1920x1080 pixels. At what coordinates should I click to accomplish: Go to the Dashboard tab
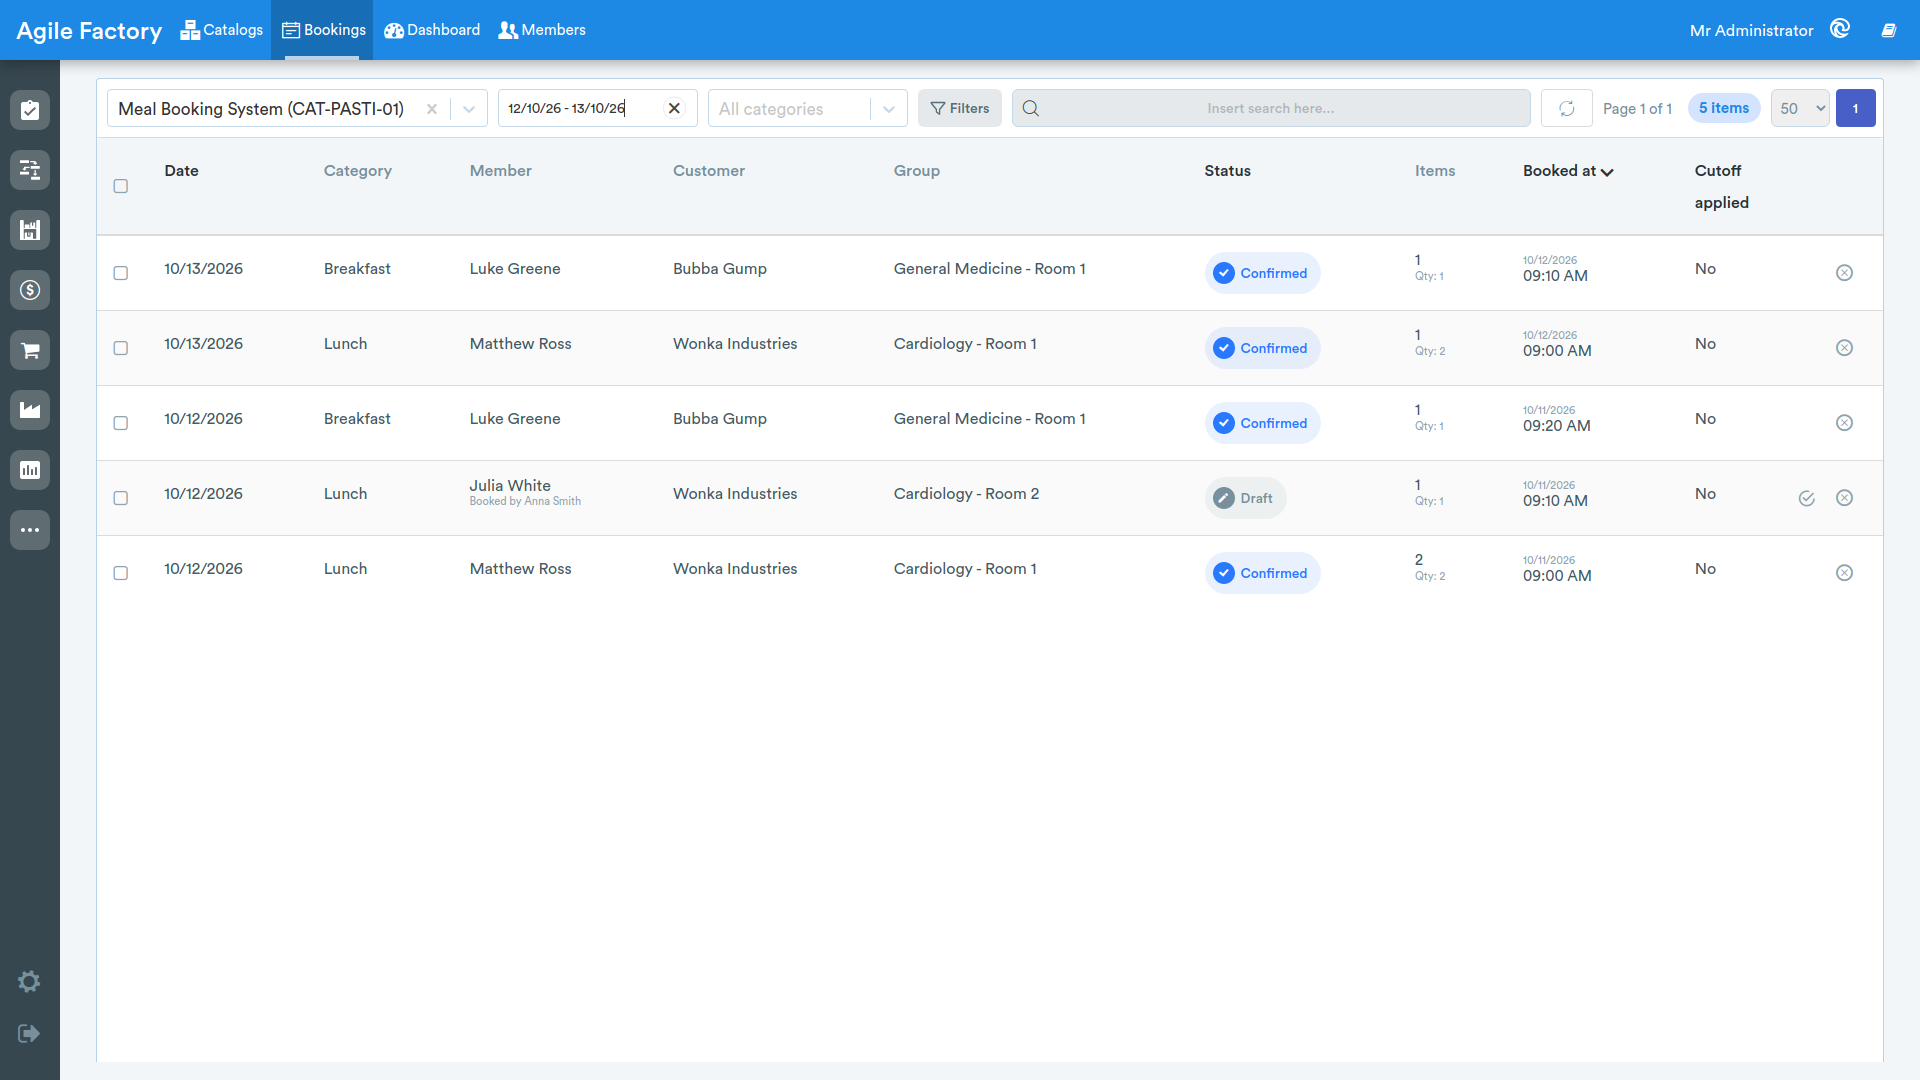pos(432,30)
